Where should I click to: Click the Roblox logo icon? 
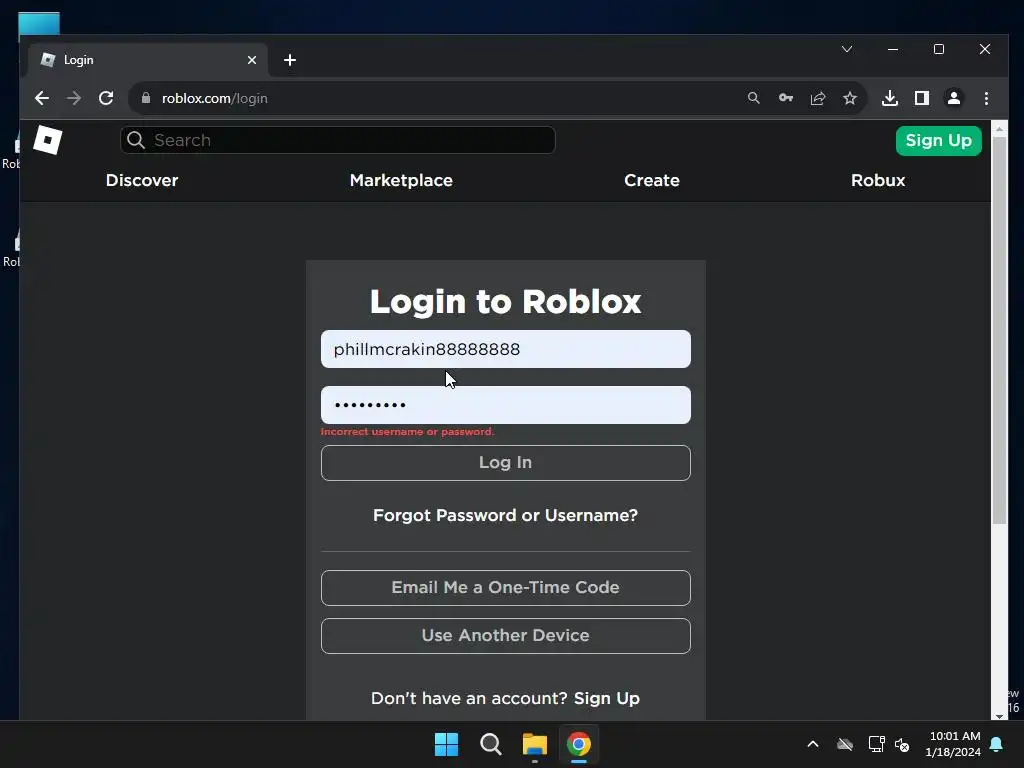click(48, 140)
